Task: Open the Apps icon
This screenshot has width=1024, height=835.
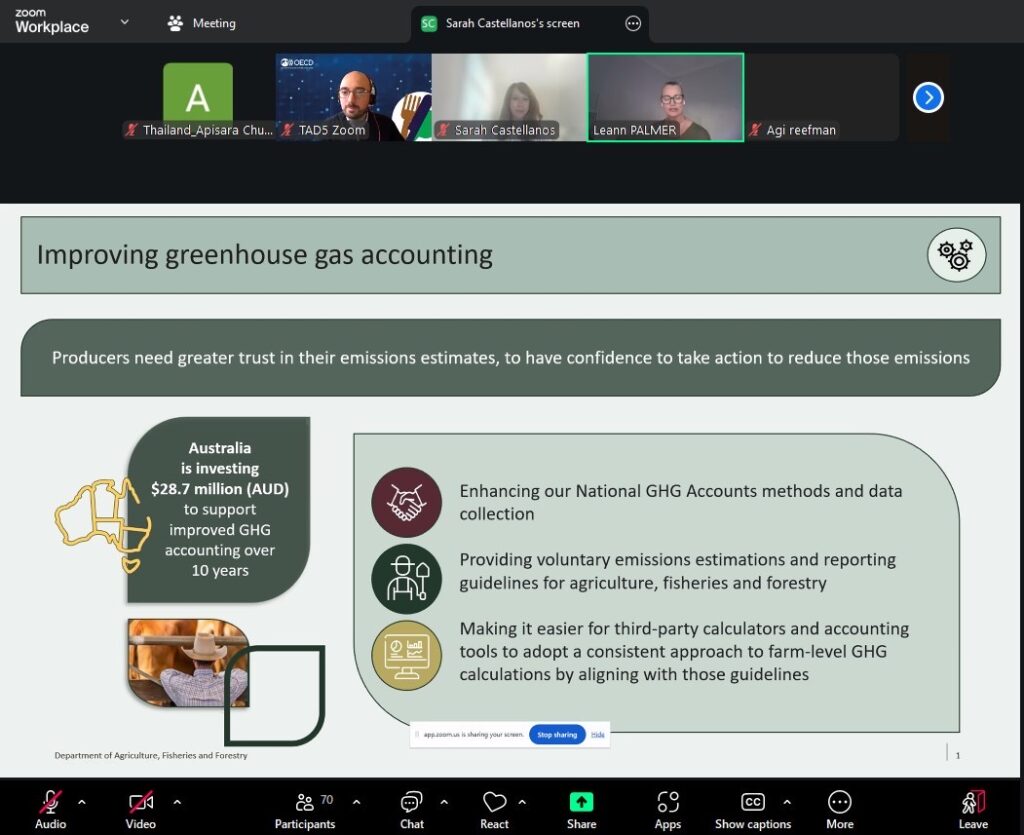Action: tap(667, 803)
